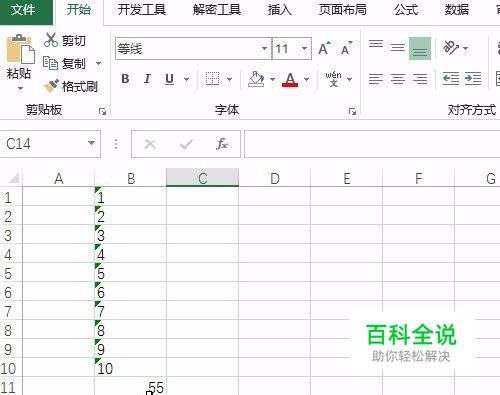
Task: Select column A header
Action: [x=59, y=178]
